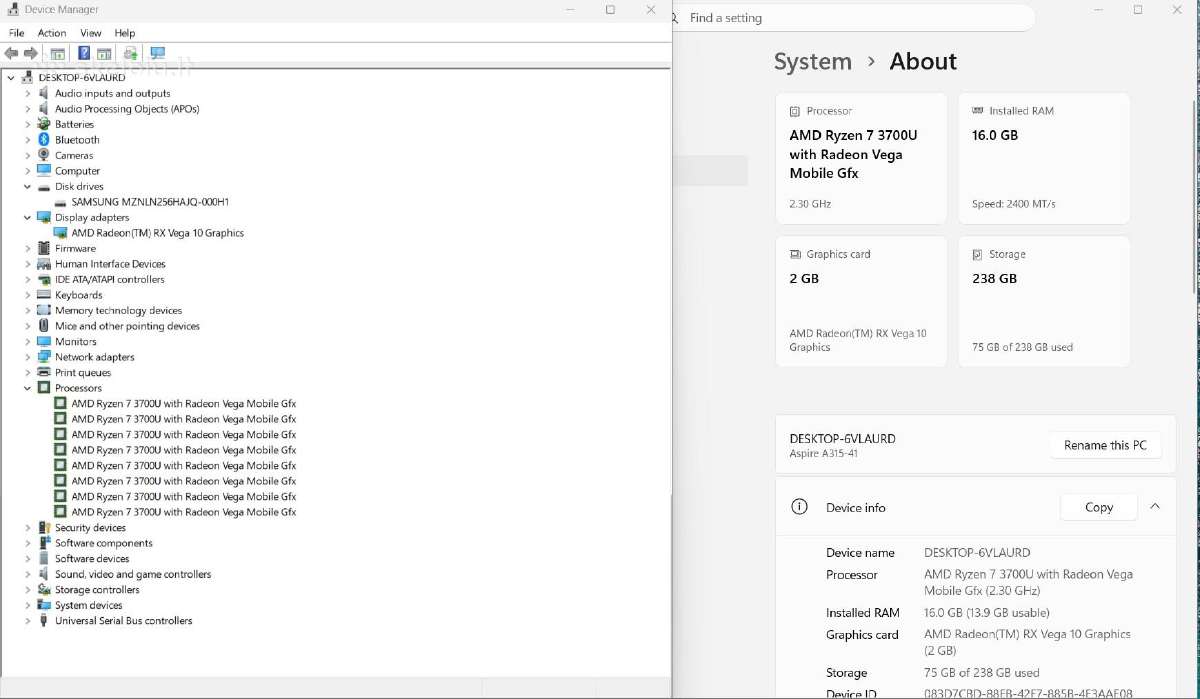Click the Bluetooth category icon
This screenshot has width=1200, height=699.
tap(44, 140)
